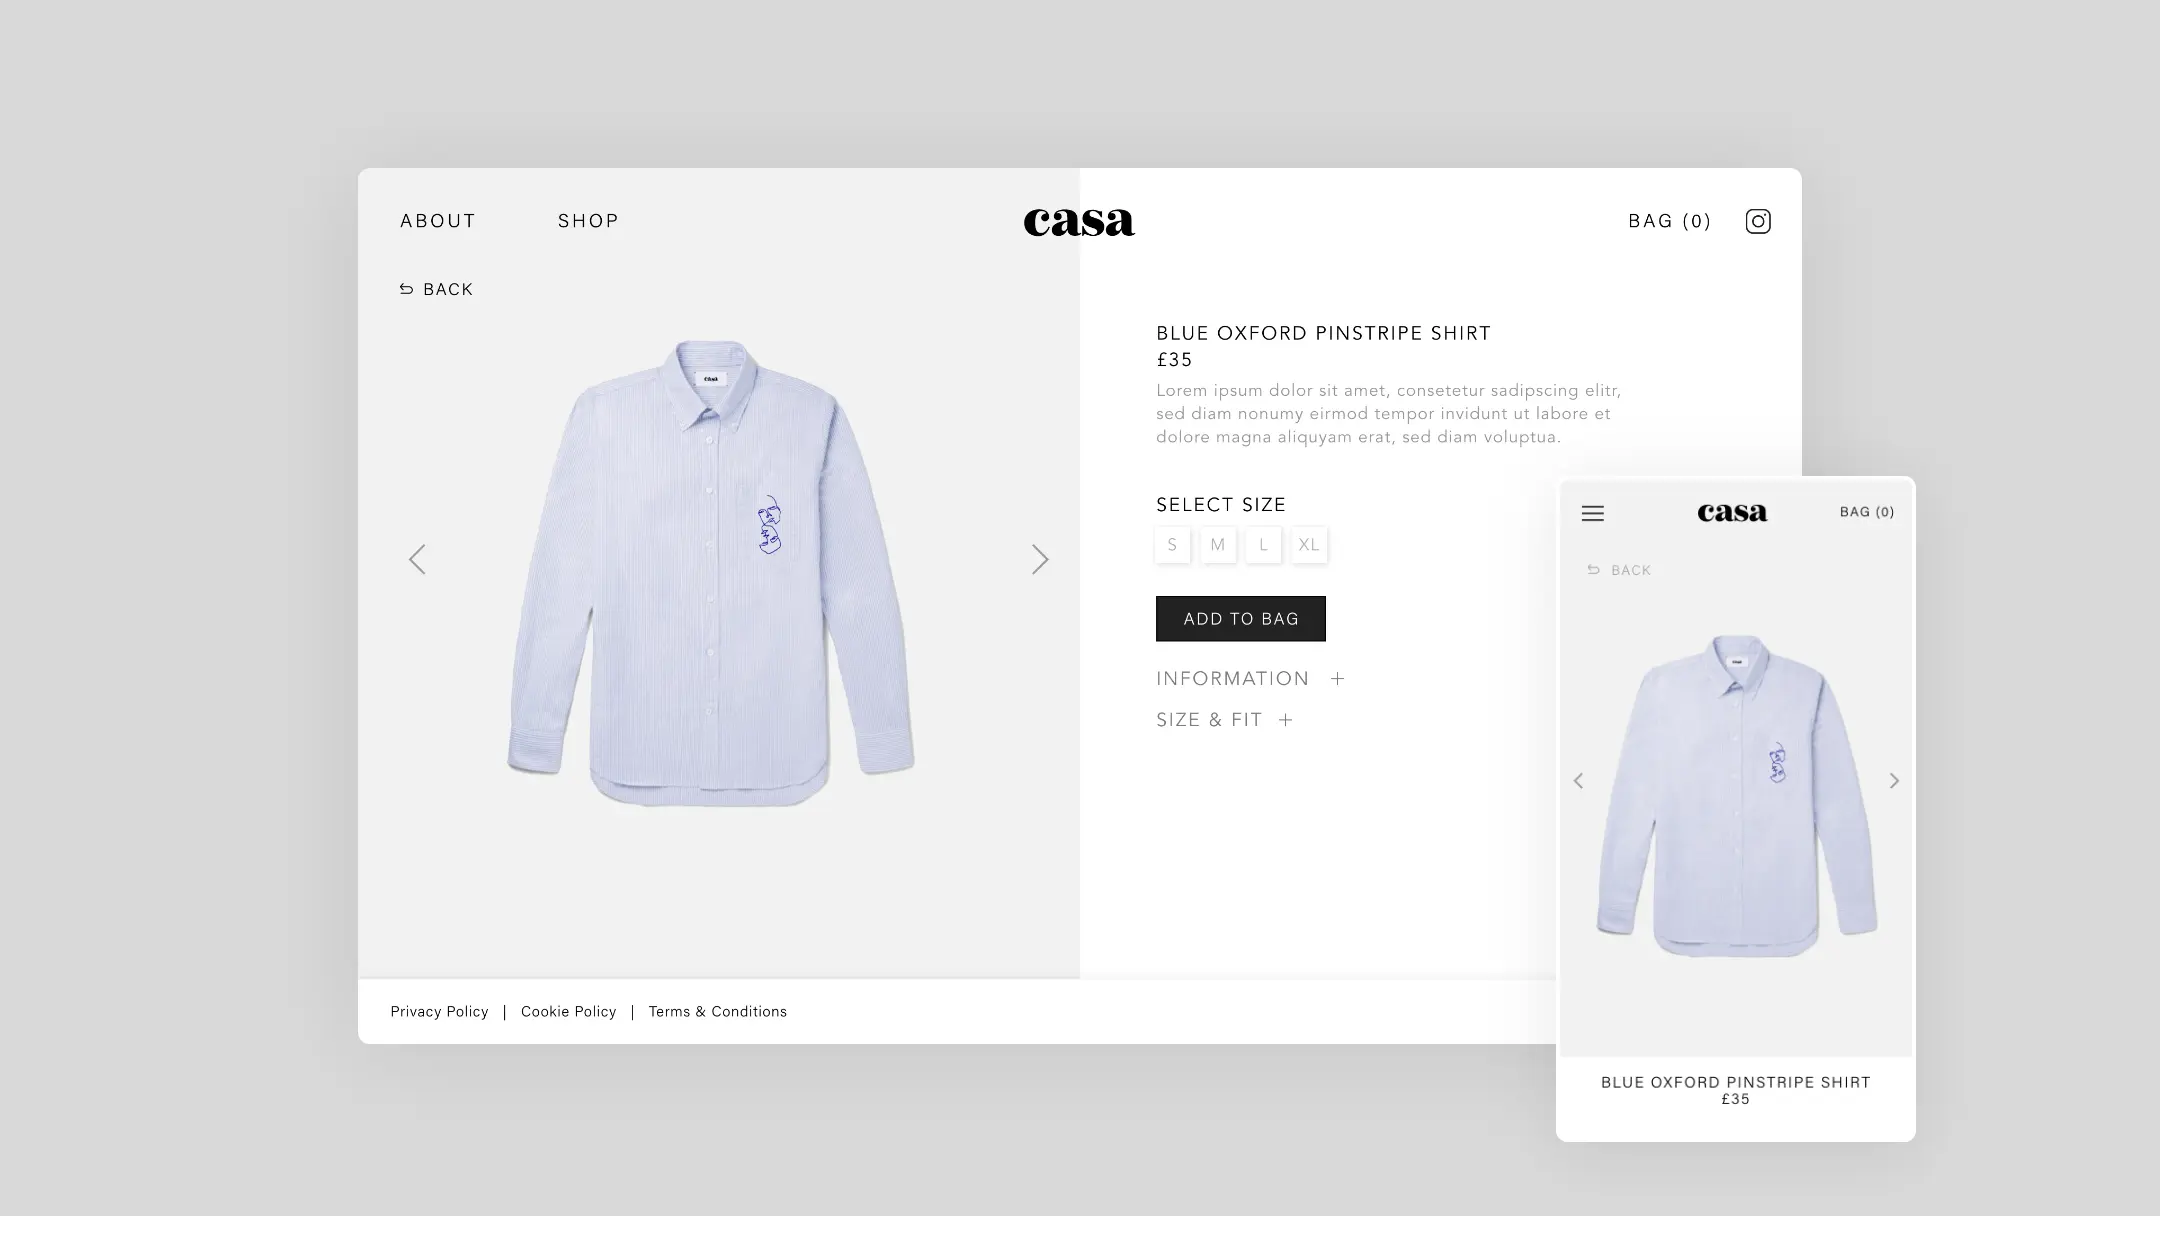Image resolution: width=2160 pixels, height=1249 pixels.
Task: Open the Privacy Policy link
Action: [439, 1012]
